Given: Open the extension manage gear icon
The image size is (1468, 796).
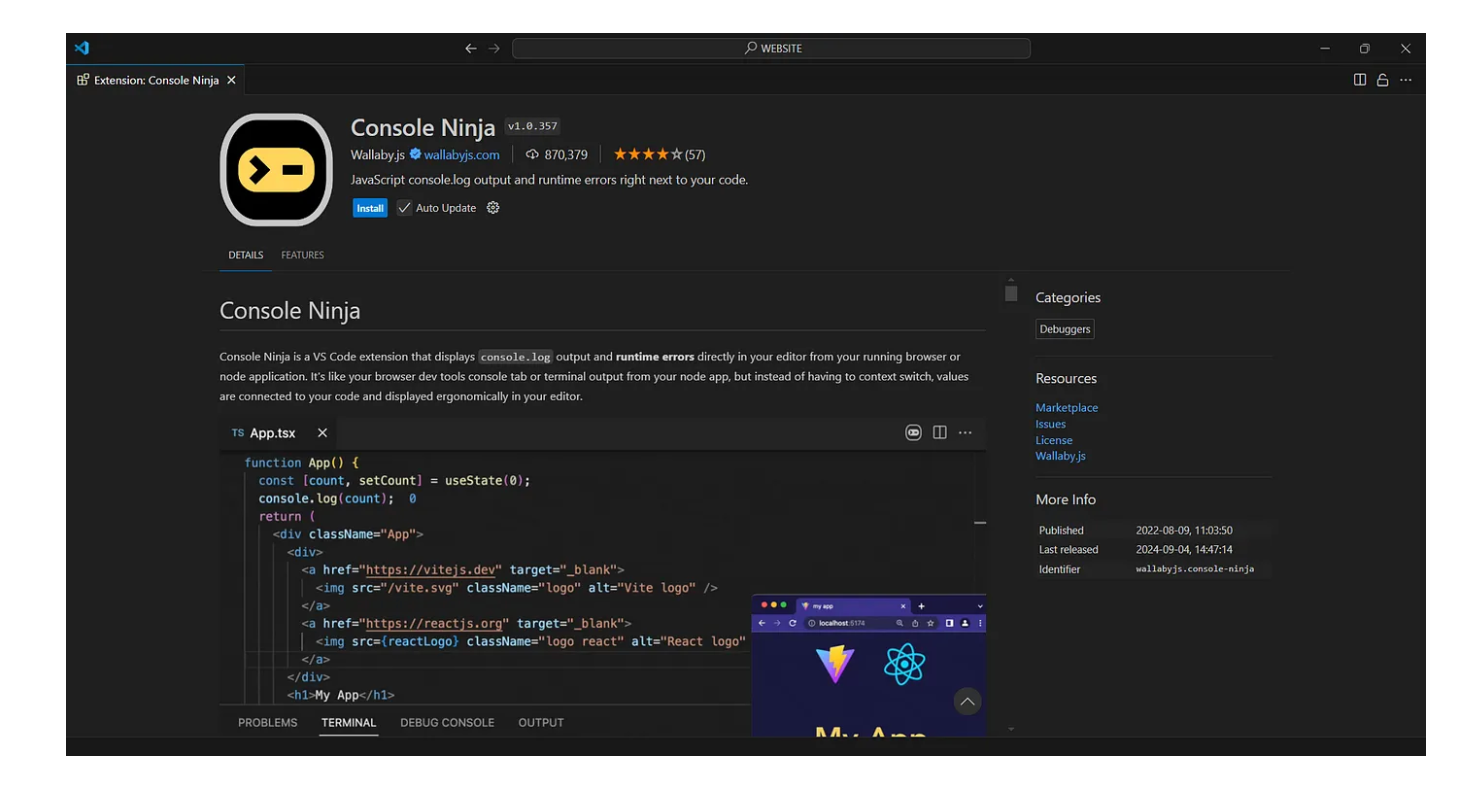Looking at the screenshot, I should (493, 208).
